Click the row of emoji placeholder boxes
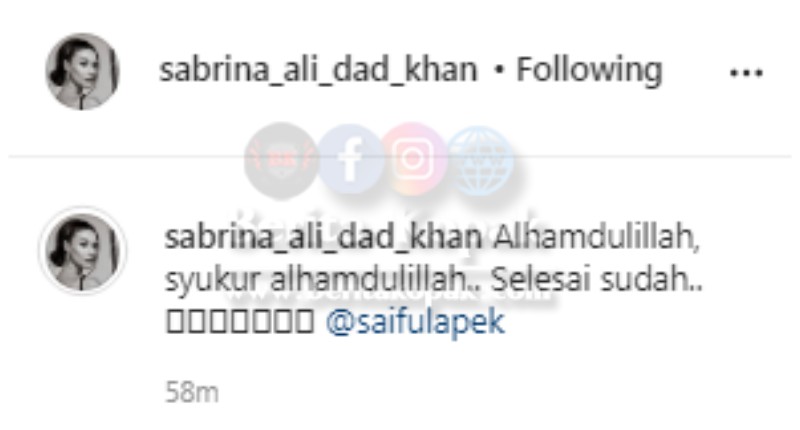The height and width of the screenshot is (430, 800). point(240,322)
